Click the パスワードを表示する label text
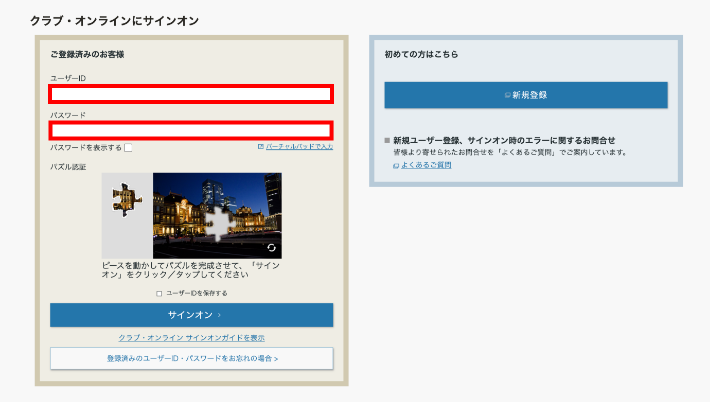The image size is (710, 402). (x=86, y=148)
